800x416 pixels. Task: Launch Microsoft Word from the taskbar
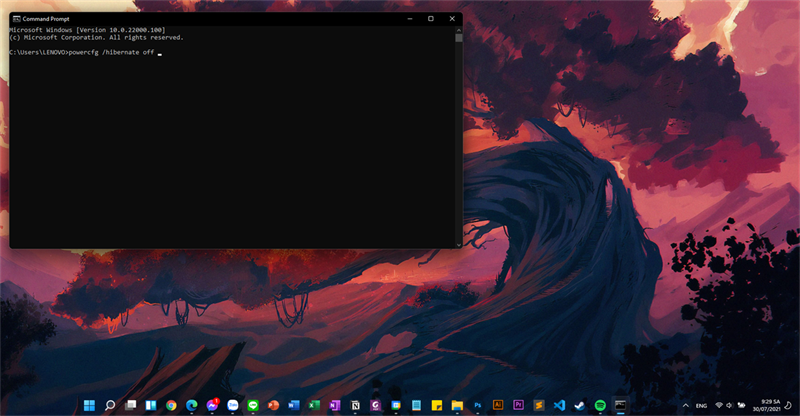point(294,405)
